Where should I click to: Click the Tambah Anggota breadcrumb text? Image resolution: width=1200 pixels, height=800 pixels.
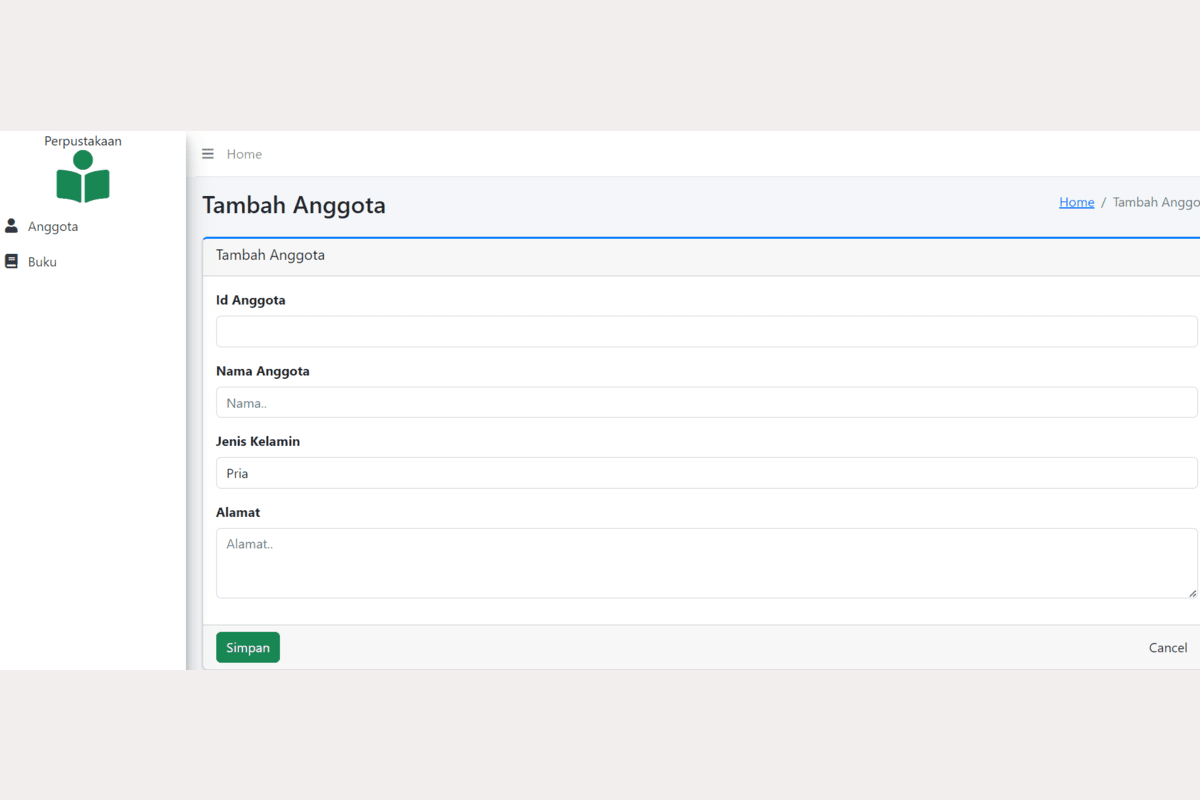[1156, 202]
